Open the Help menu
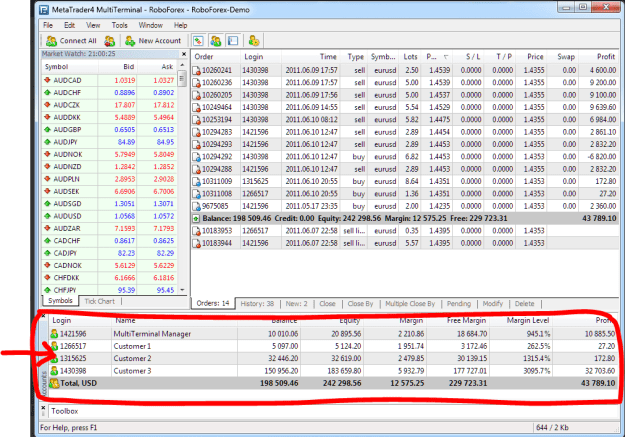This screenshot has height=437, width=625. tap(180, 25)
